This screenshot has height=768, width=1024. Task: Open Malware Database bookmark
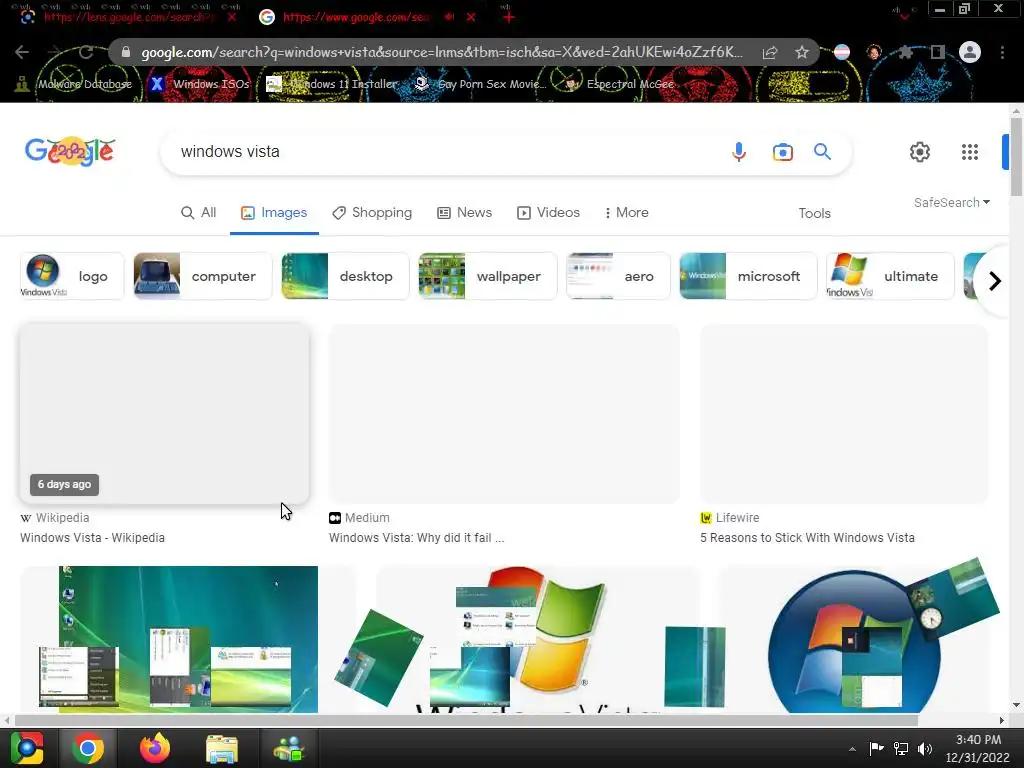(x=74, y=84)
